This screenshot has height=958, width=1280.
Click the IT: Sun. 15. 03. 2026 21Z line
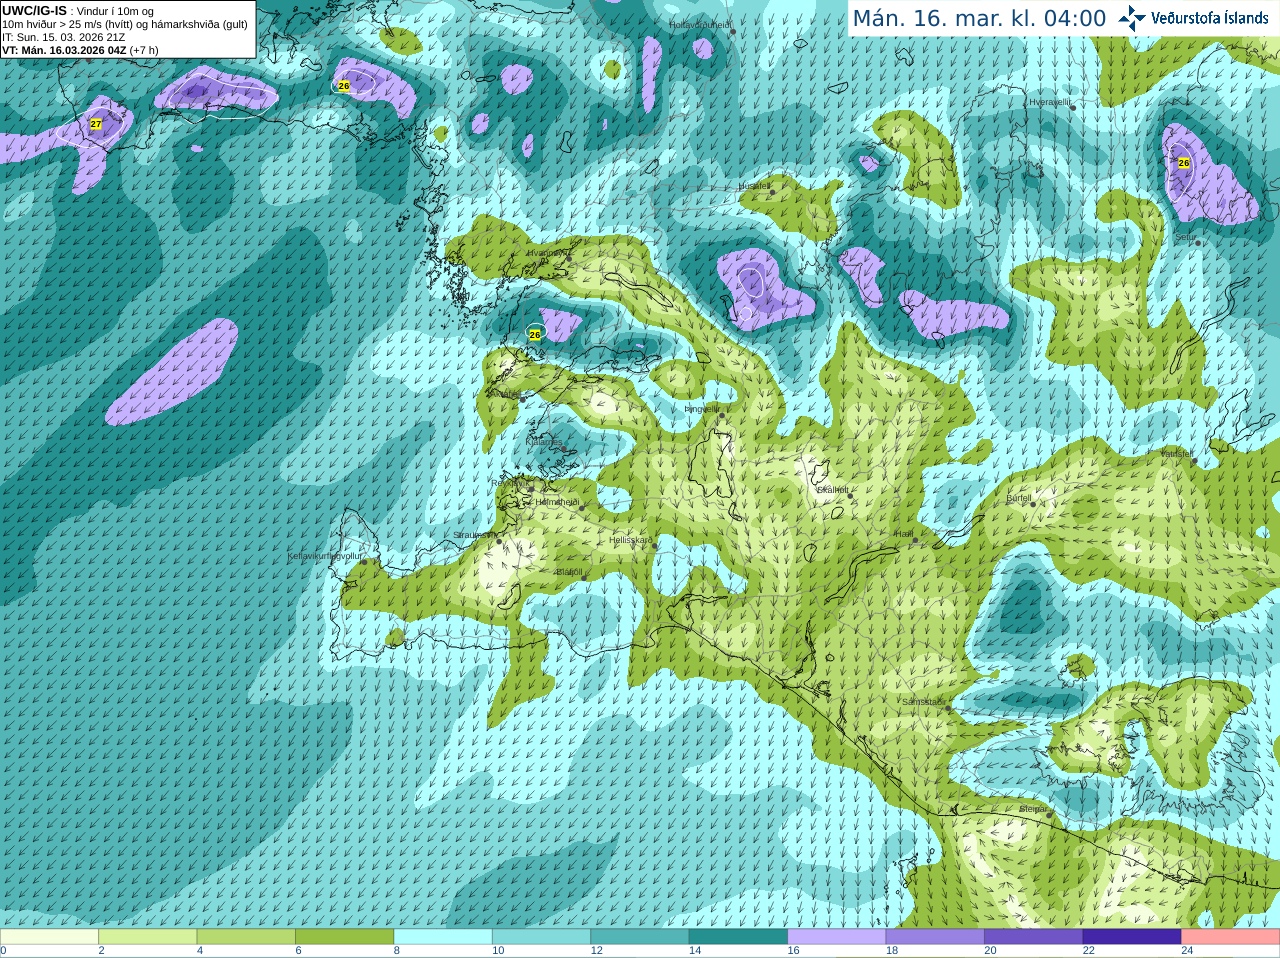pos(63,37)
